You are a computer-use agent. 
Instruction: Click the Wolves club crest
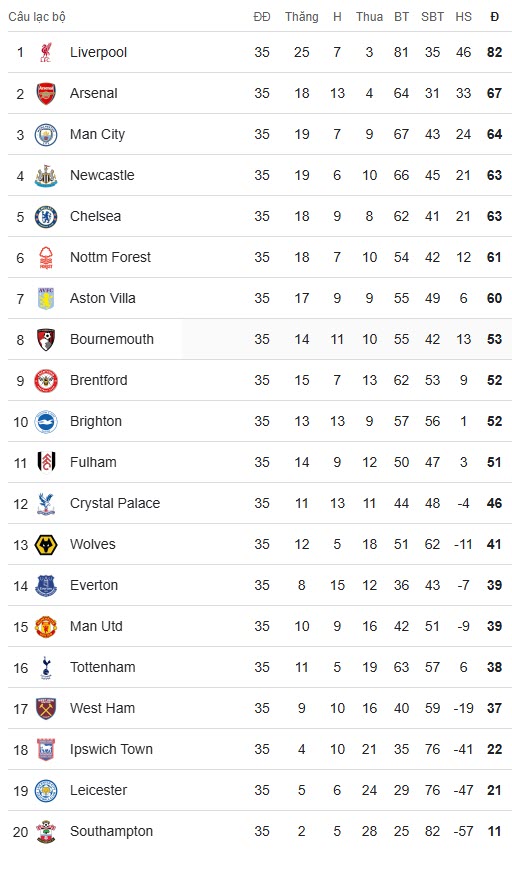click(46, 545)
